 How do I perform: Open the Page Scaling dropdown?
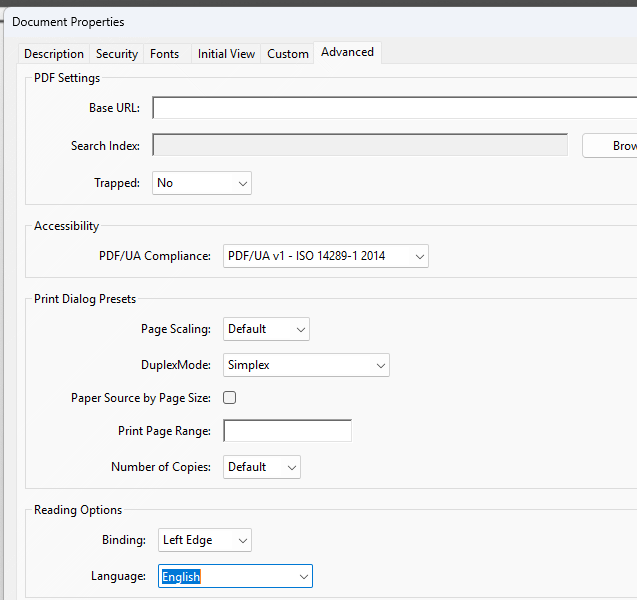pyautogui.click(x=266, y=329)
